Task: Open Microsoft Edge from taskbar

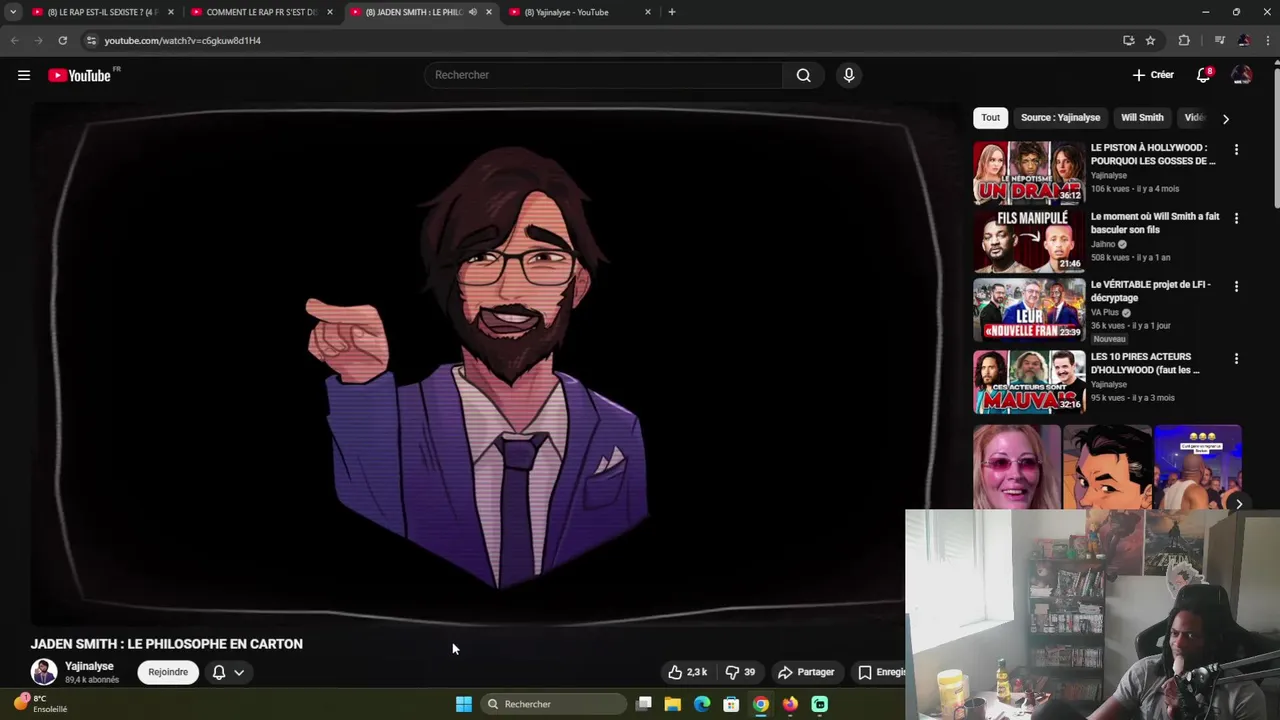Action: tap(702, 704)
